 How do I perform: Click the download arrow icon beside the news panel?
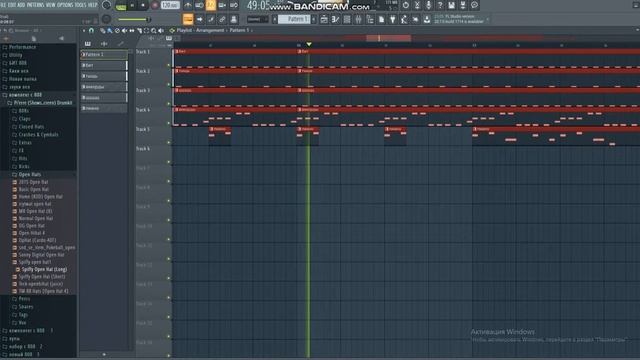[x=427, y=19]
